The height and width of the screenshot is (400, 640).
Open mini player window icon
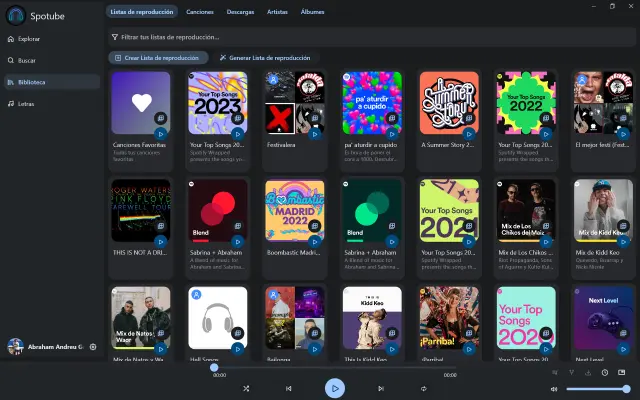click(x=621, y=373)
